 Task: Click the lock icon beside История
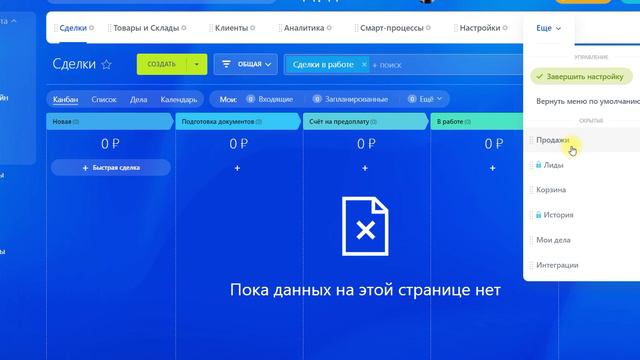click(538, 214)
